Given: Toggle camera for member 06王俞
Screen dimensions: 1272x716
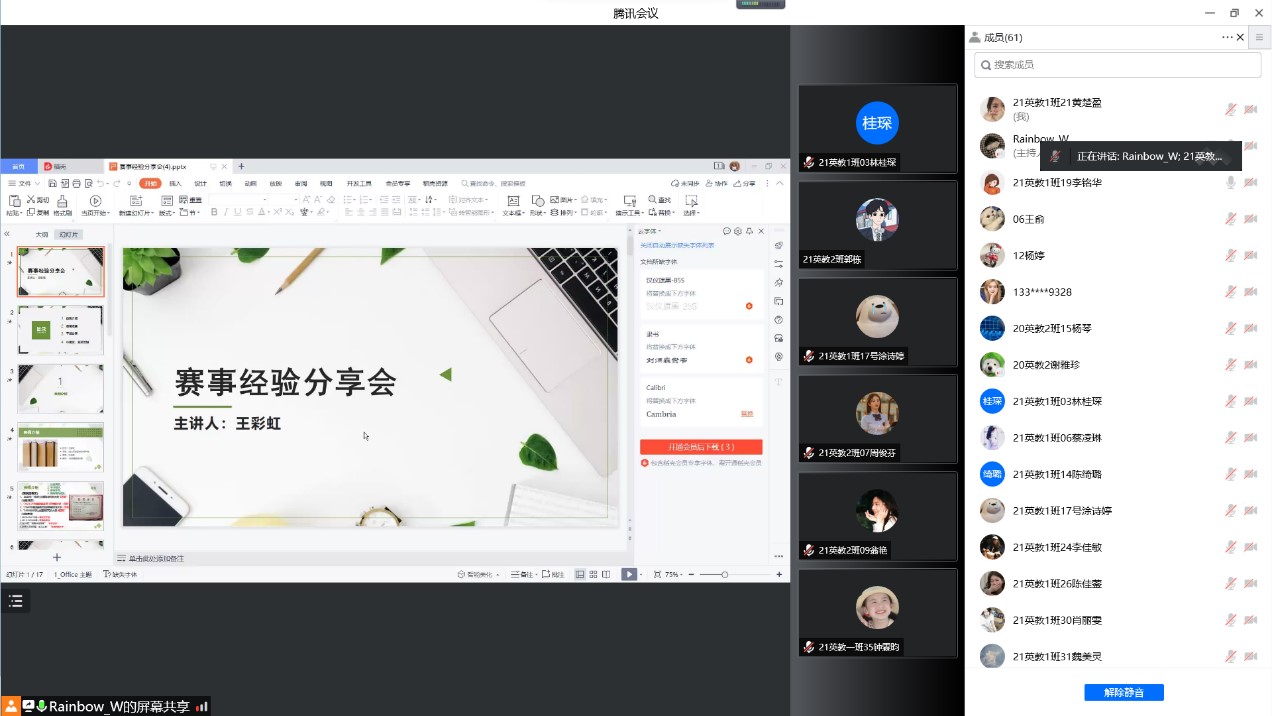Looking at the screenshot, I should [1250, 219].
